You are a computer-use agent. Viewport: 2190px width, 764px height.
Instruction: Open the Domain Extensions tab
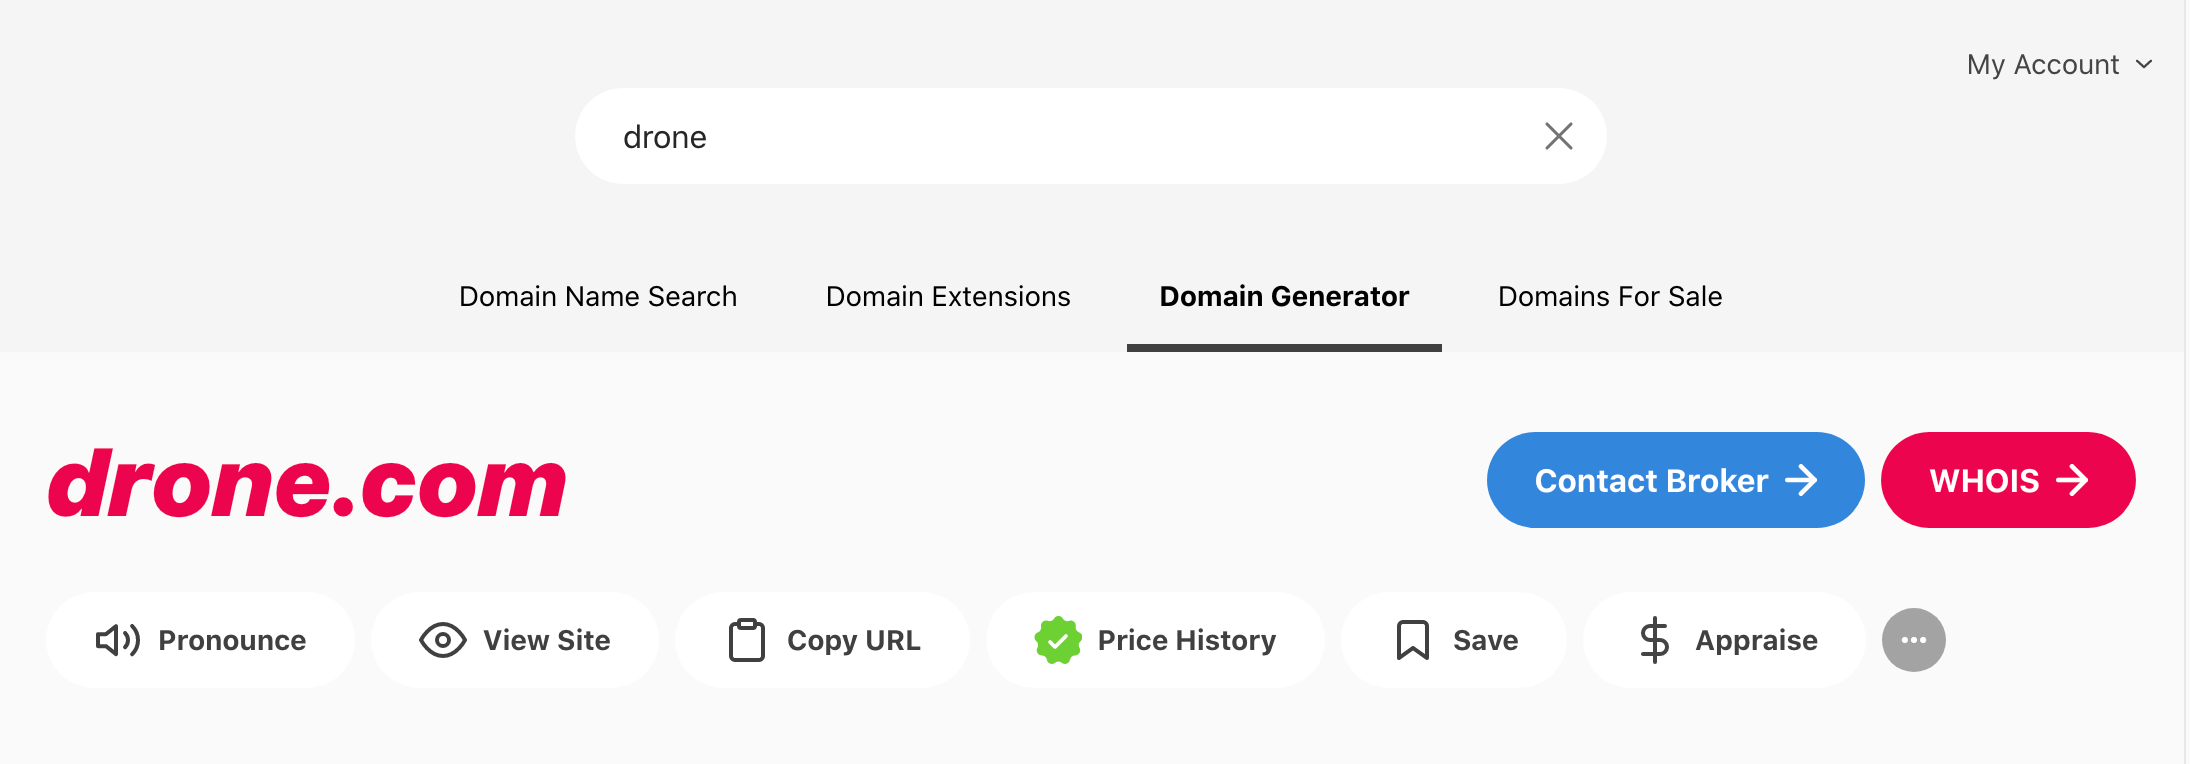(x=948, y=296)
